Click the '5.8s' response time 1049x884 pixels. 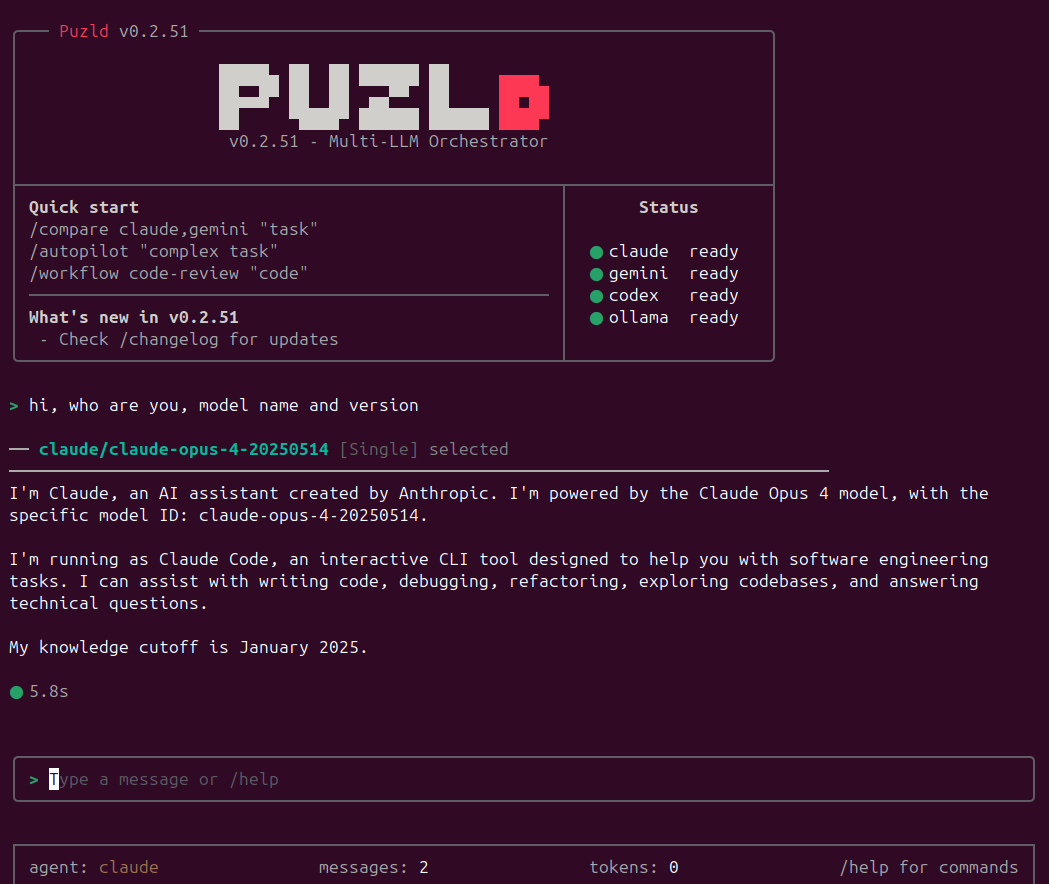49,692
